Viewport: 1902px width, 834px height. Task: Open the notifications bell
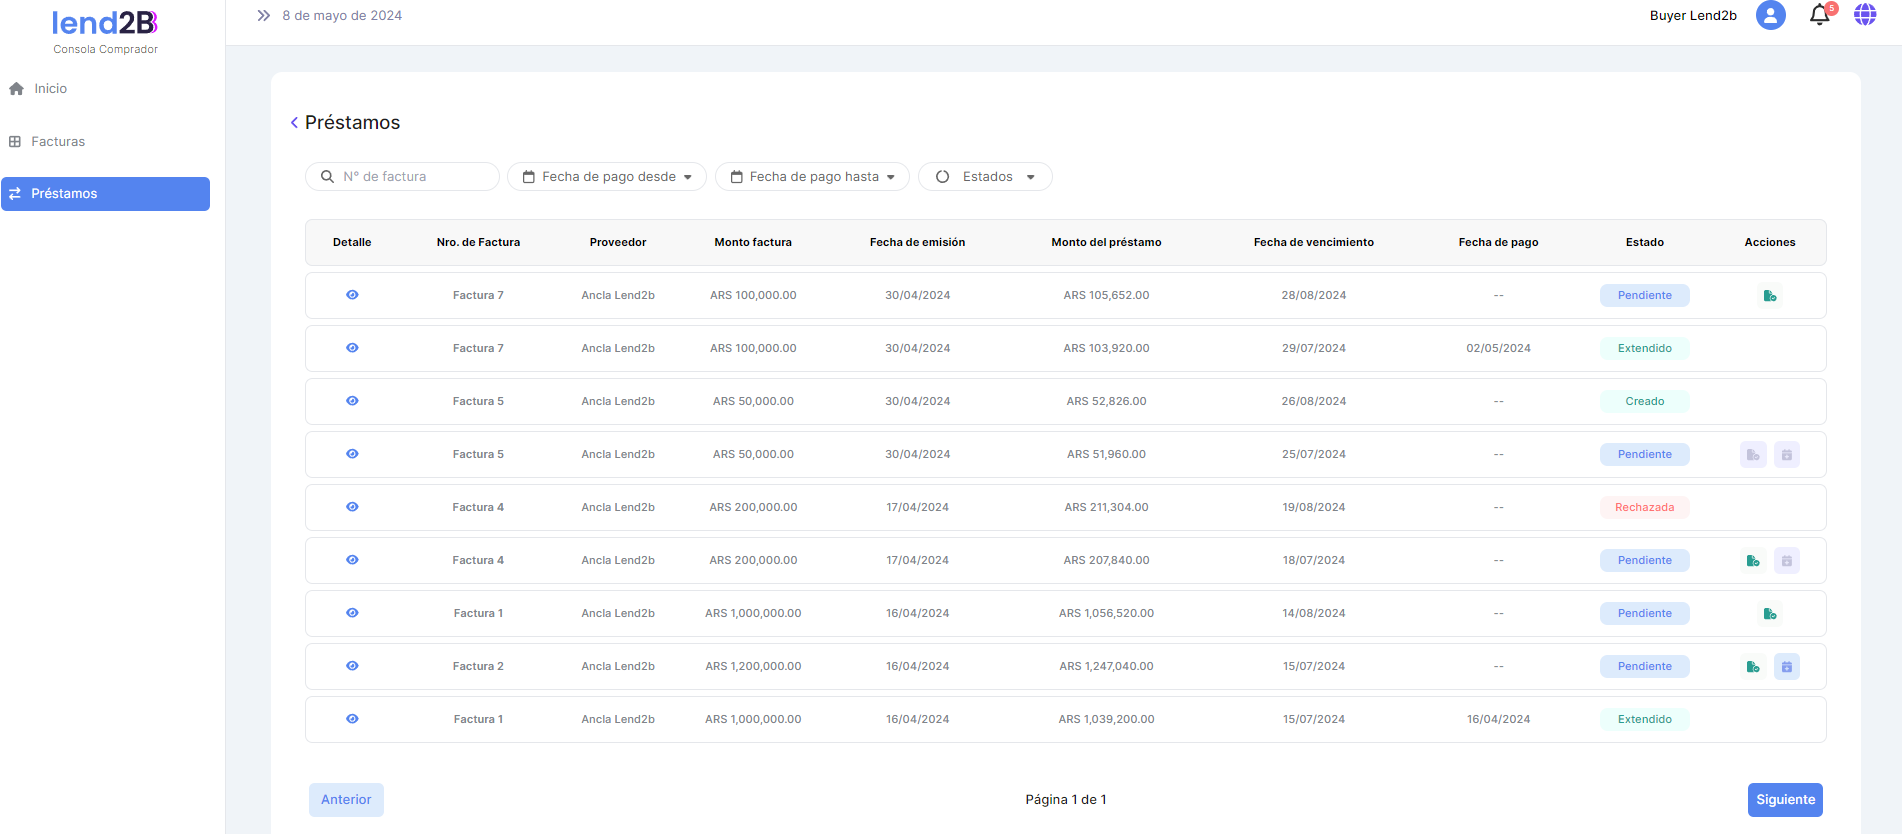click(x=1819, y=16)
